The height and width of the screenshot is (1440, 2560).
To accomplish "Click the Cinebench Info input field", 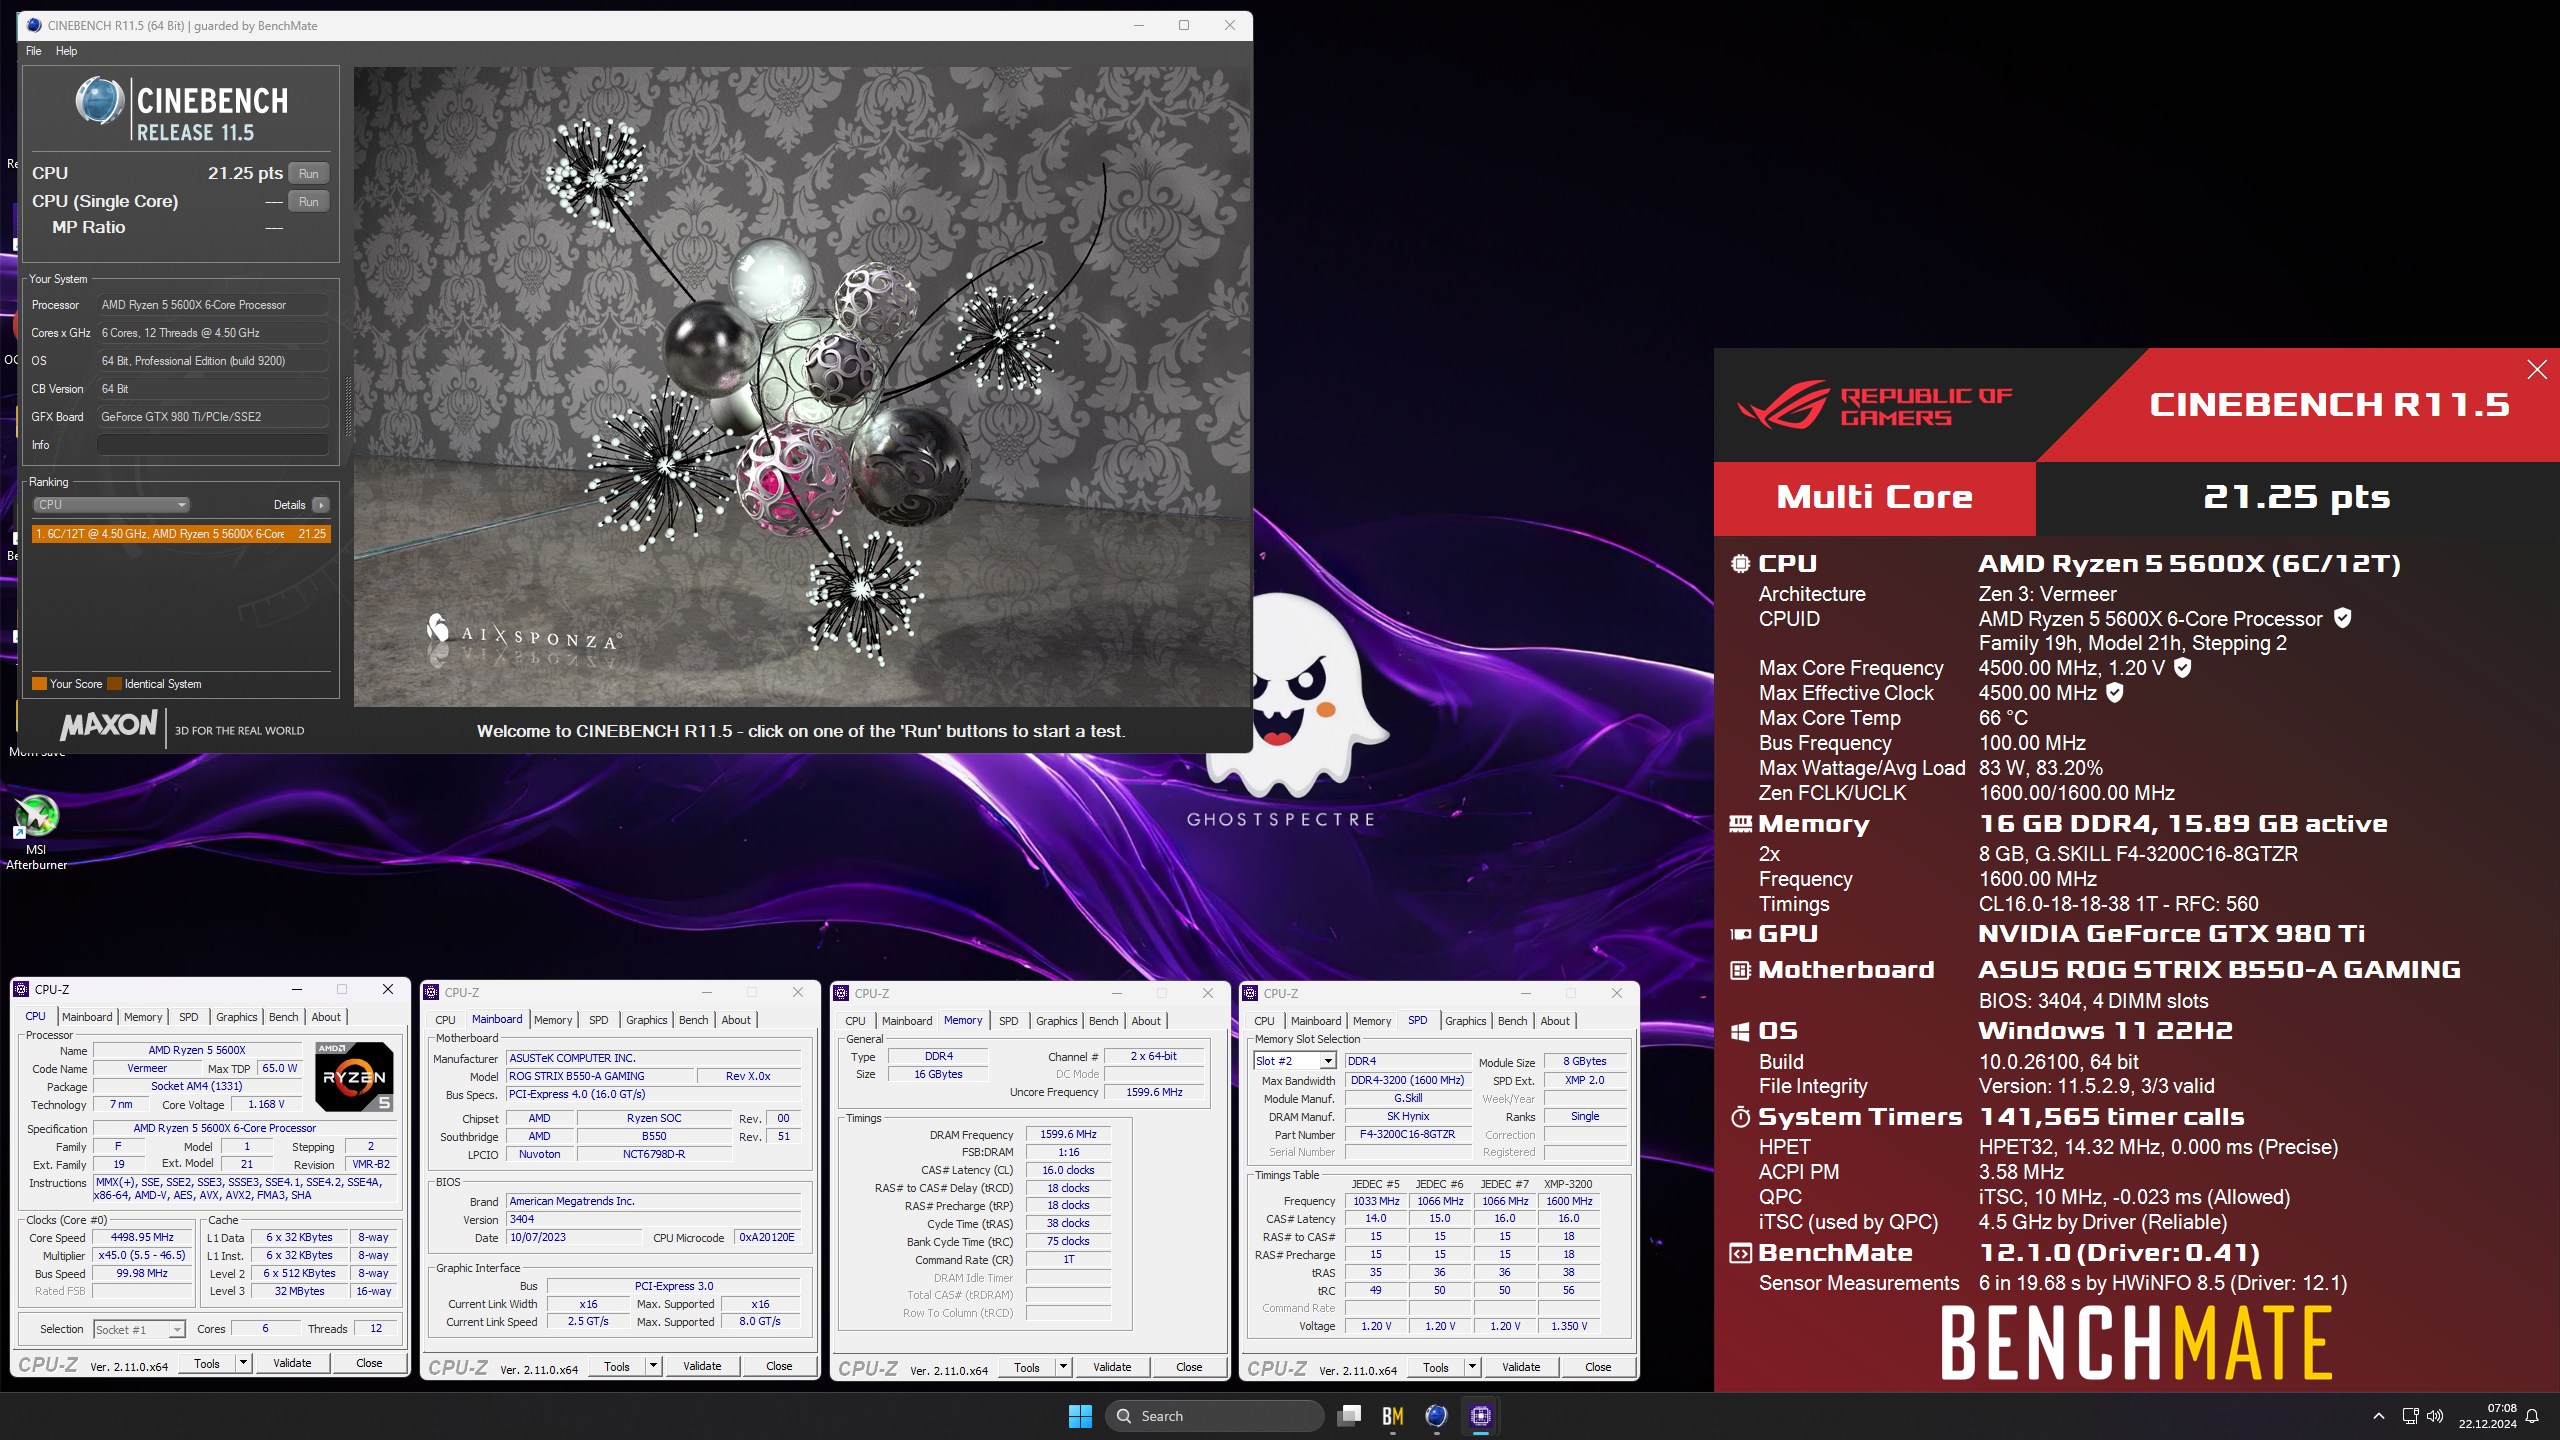I will pos(213,445).
